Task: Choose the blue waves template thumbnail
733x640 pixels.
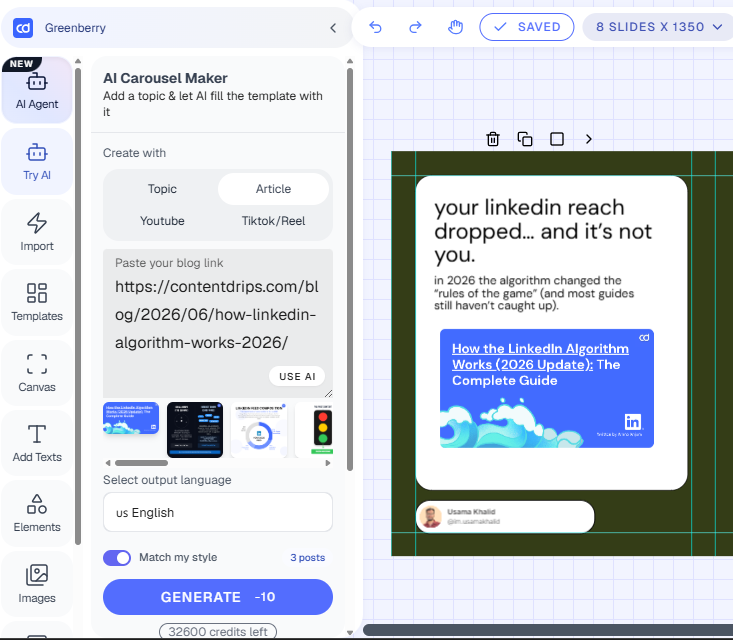Action: [131, 418]
